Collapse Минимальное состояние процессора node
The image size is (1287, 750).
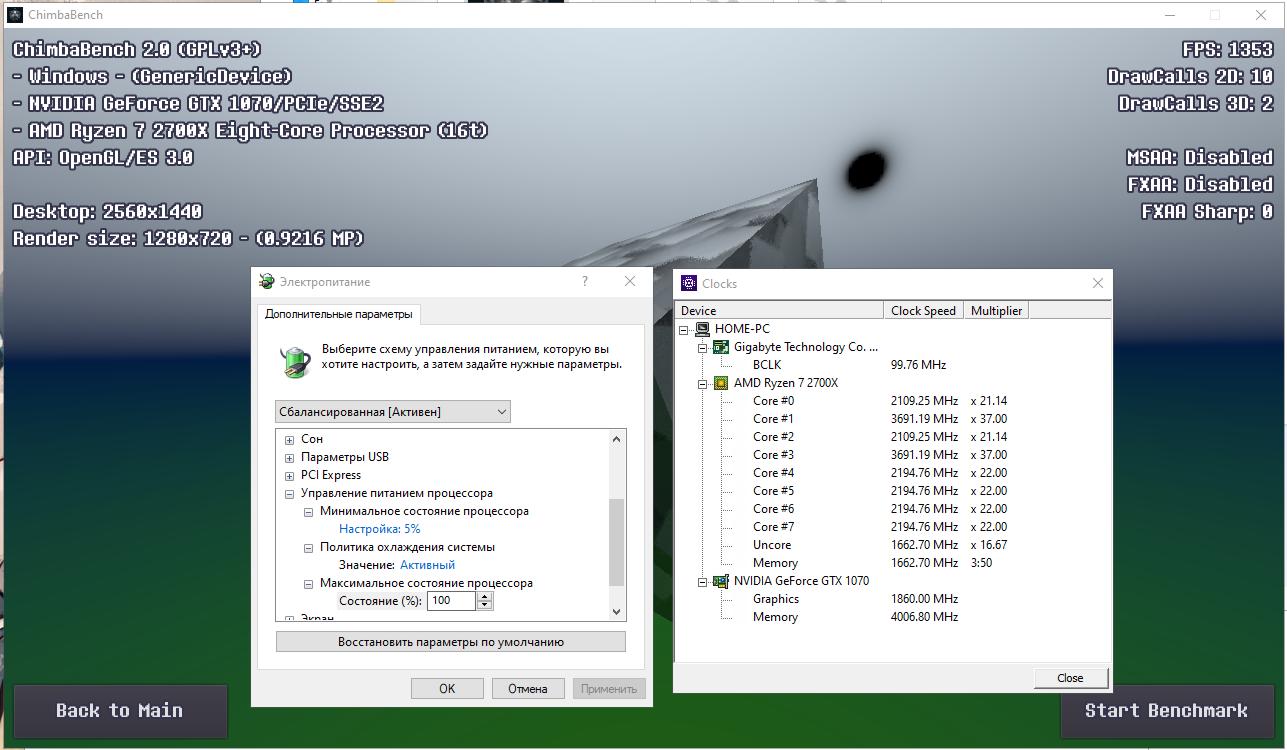308,511
